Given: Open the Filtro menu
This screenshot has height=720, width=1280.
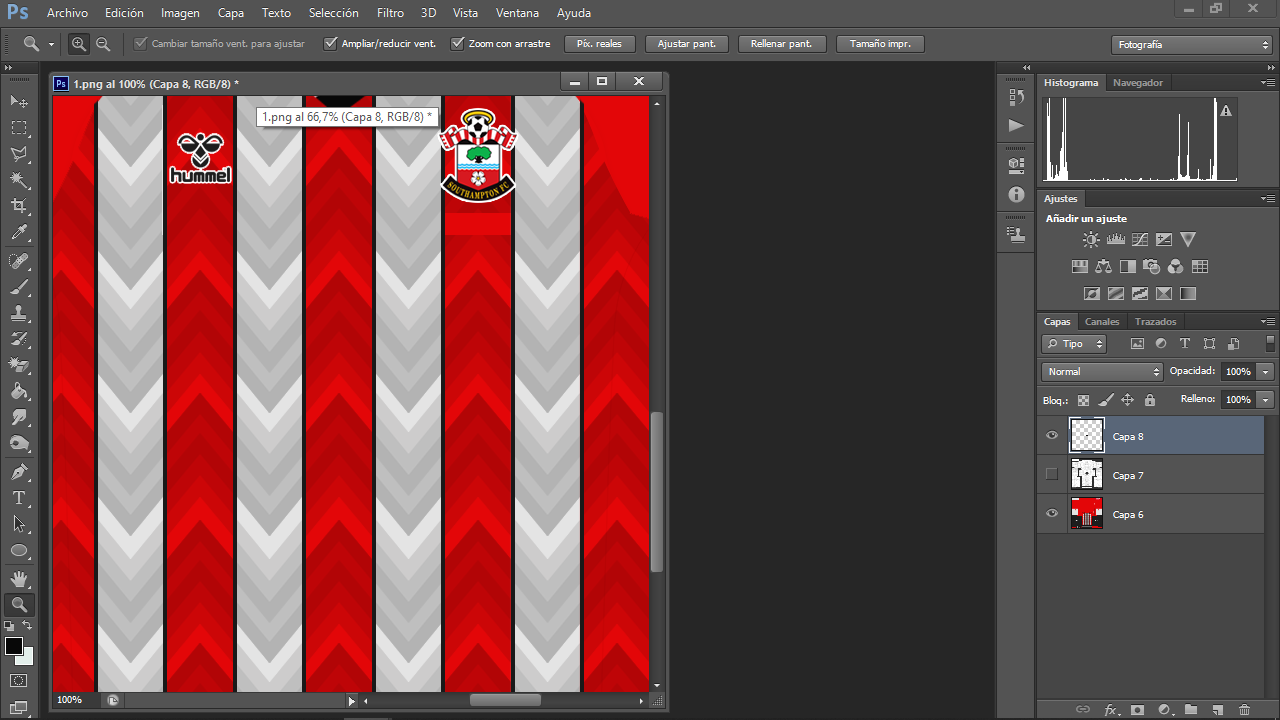Looking at the screenshot, I should pos(391,13).
